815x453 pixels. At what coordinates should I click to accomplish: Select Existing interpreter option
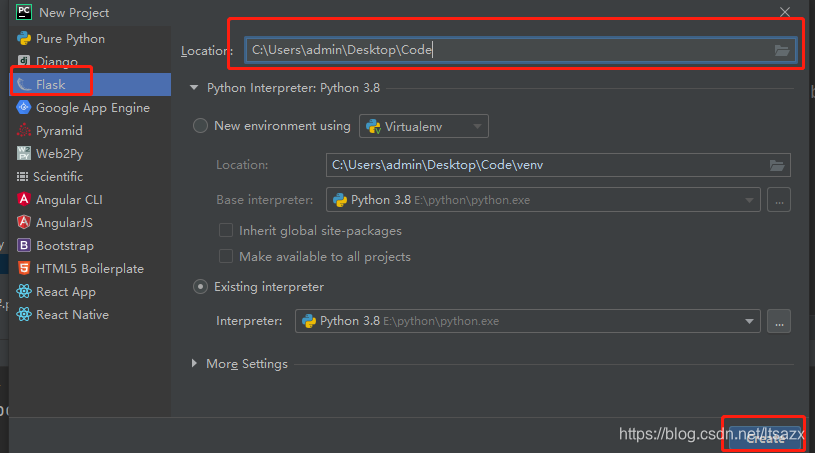click(201, 287)
